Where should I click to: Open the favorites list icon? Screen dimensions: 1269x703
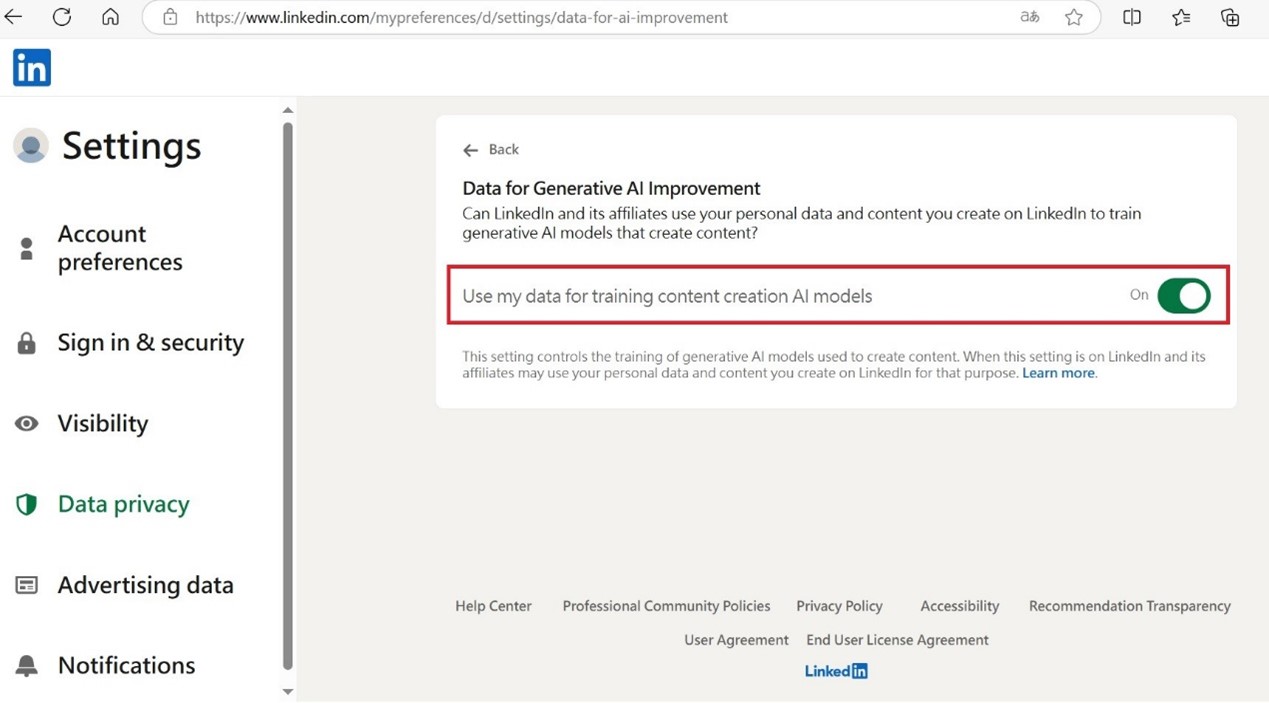[1181, 17]
